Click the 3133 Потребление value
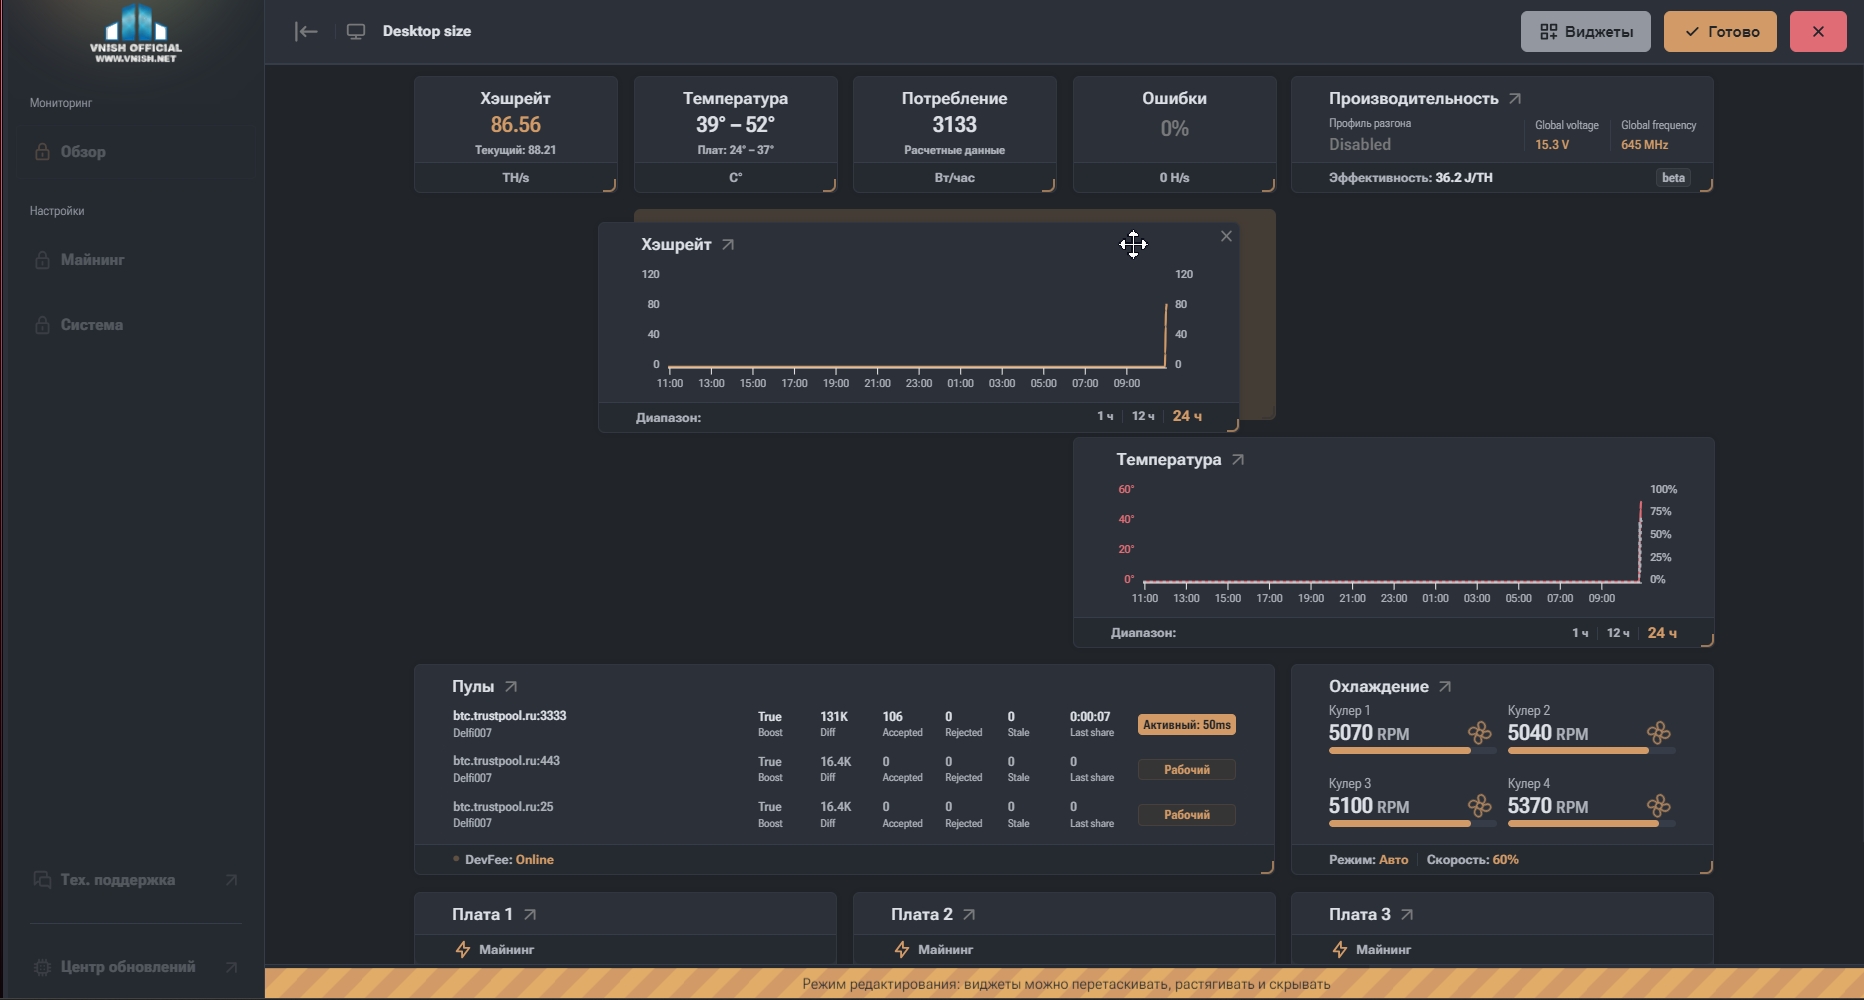The image size is (1864, 1000). (954, 125)
